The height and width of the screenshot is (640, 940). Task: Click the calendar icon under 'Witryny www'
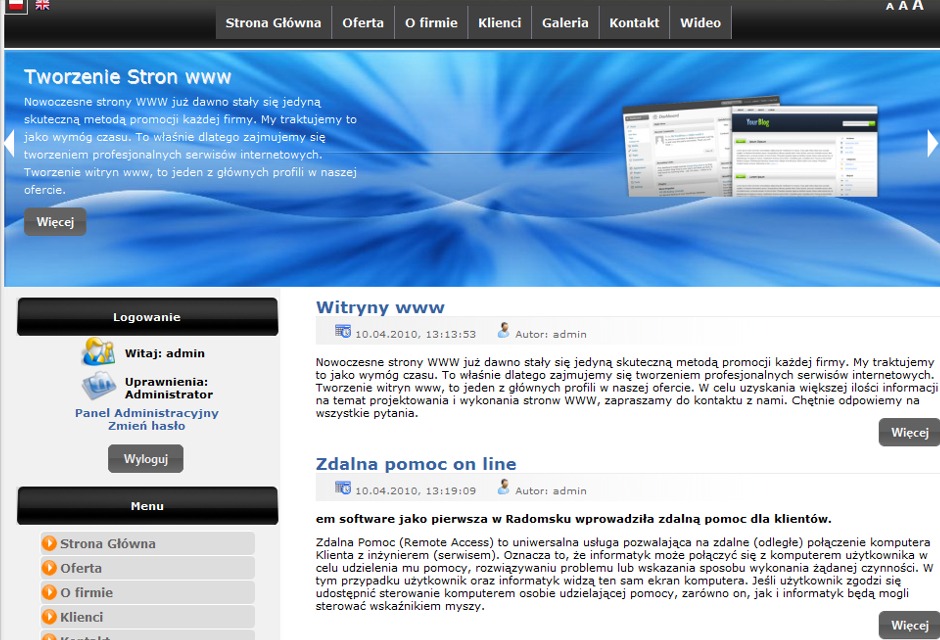pos(343,332)
